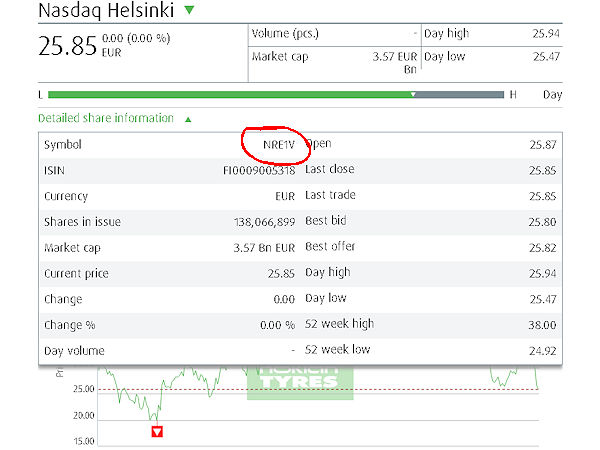Screen dimensions: 600x450
Task: Click the Change % label
Action: point(70,325)
